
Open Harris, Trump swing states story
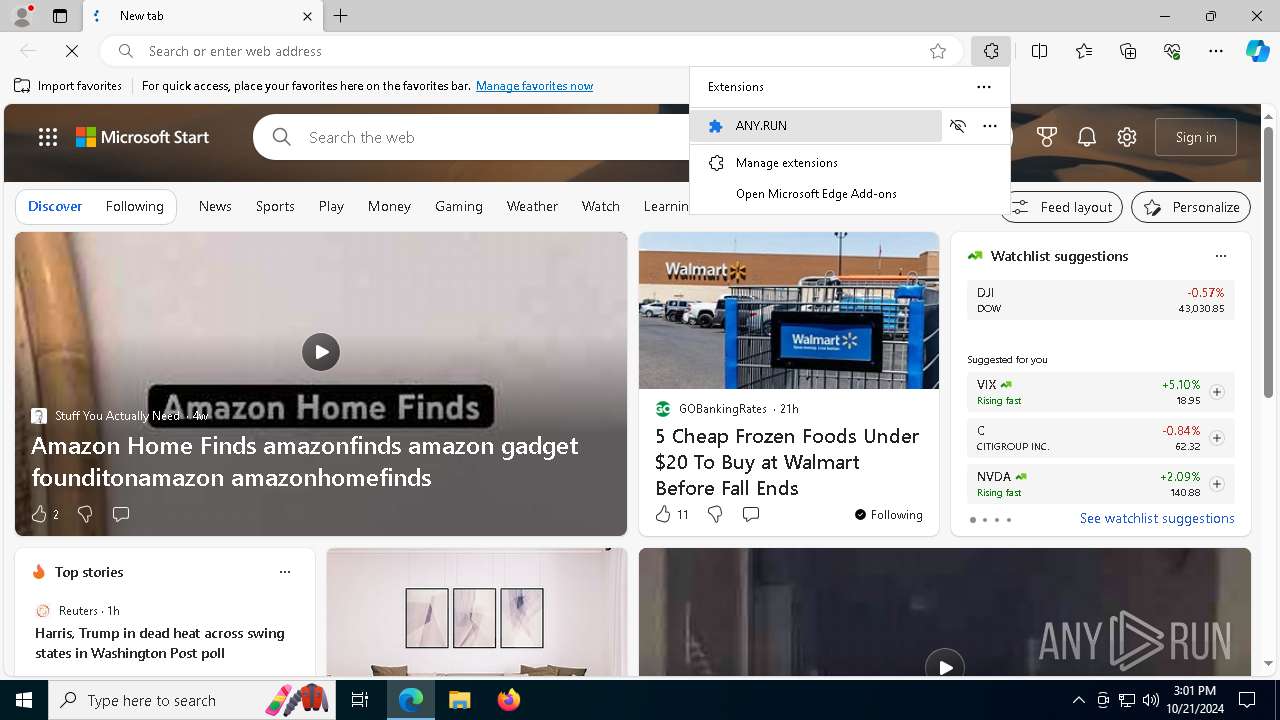pyautogui.click(x=160, y=643)
